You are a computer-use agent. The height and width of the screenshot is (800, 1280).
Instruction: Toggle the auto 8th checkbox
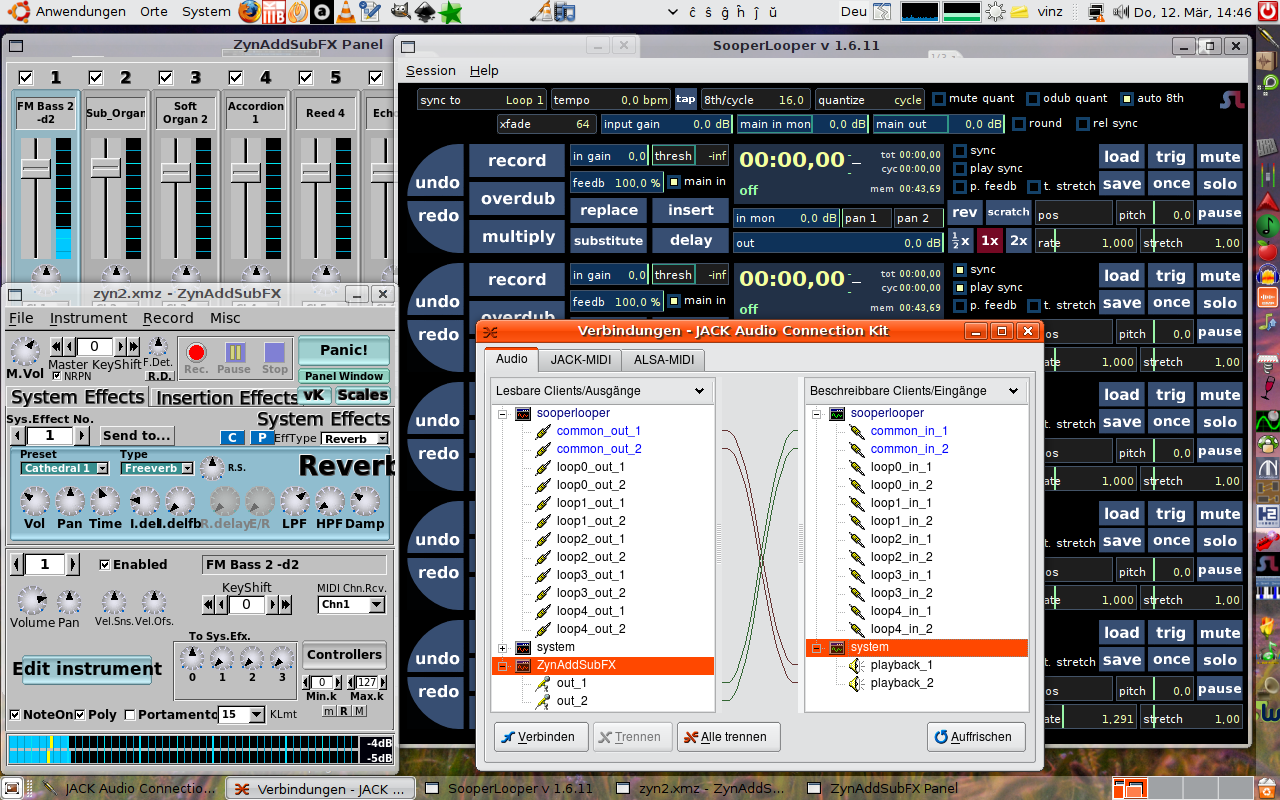tap(1127, 99)
